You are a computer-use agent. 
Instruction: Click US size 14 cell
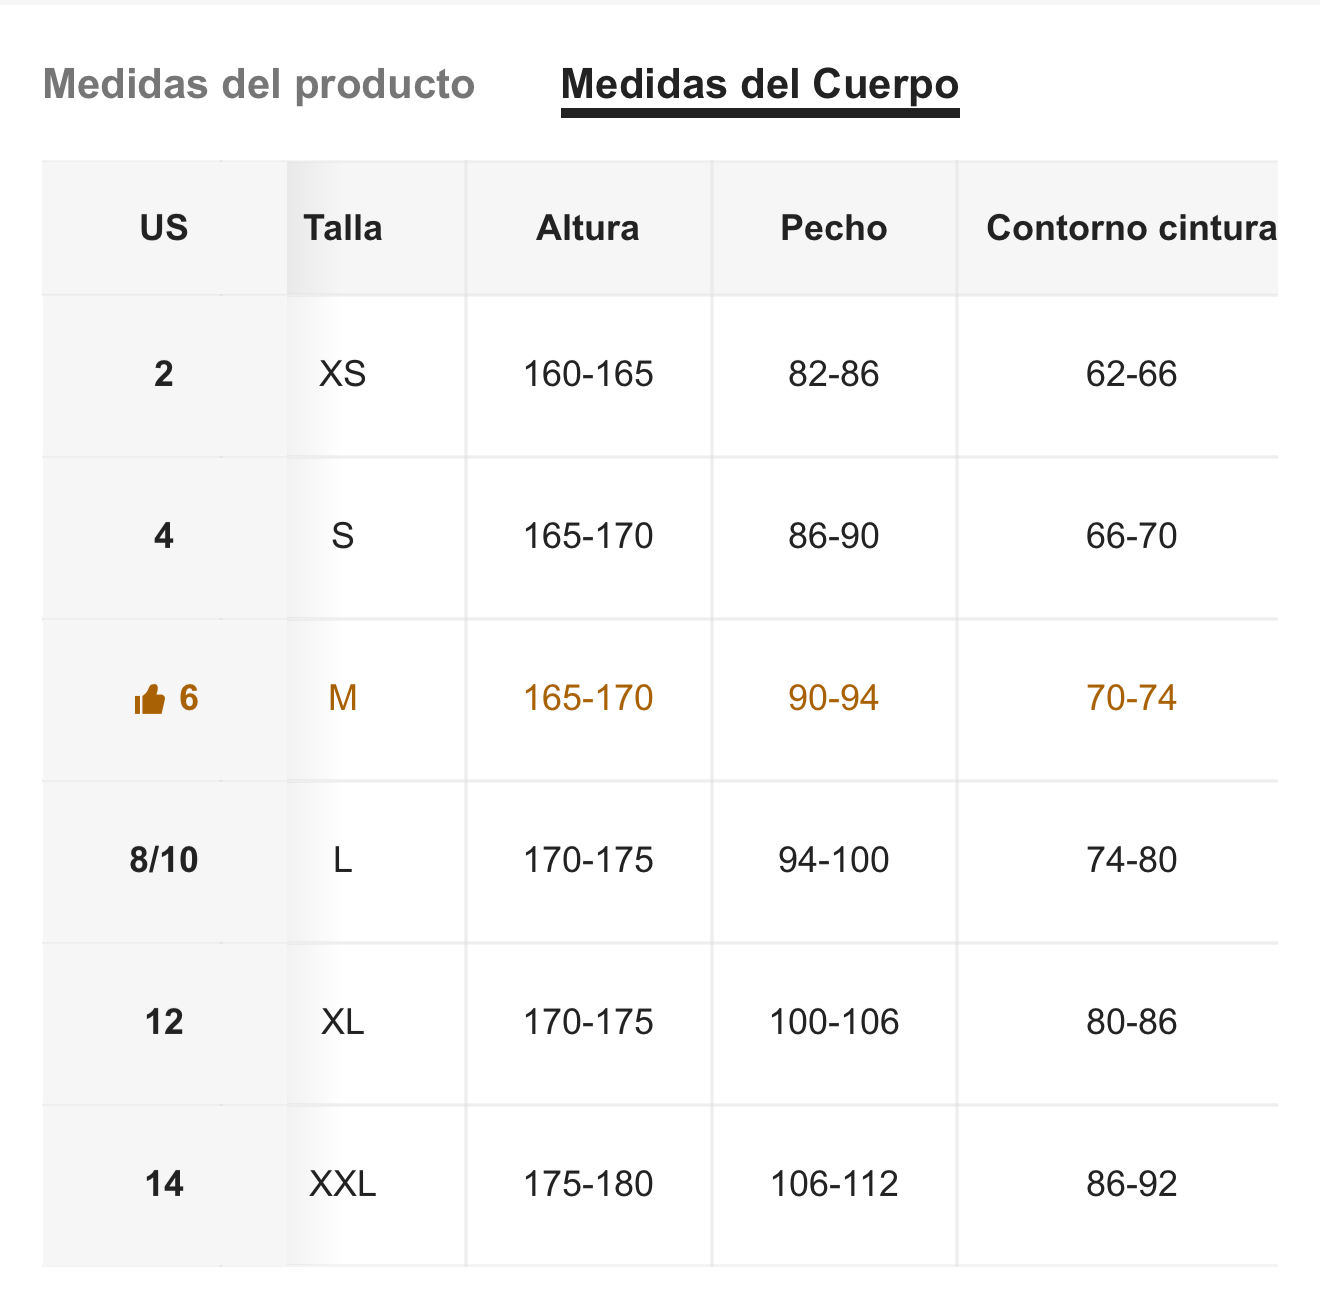(x=164, y=1184)
